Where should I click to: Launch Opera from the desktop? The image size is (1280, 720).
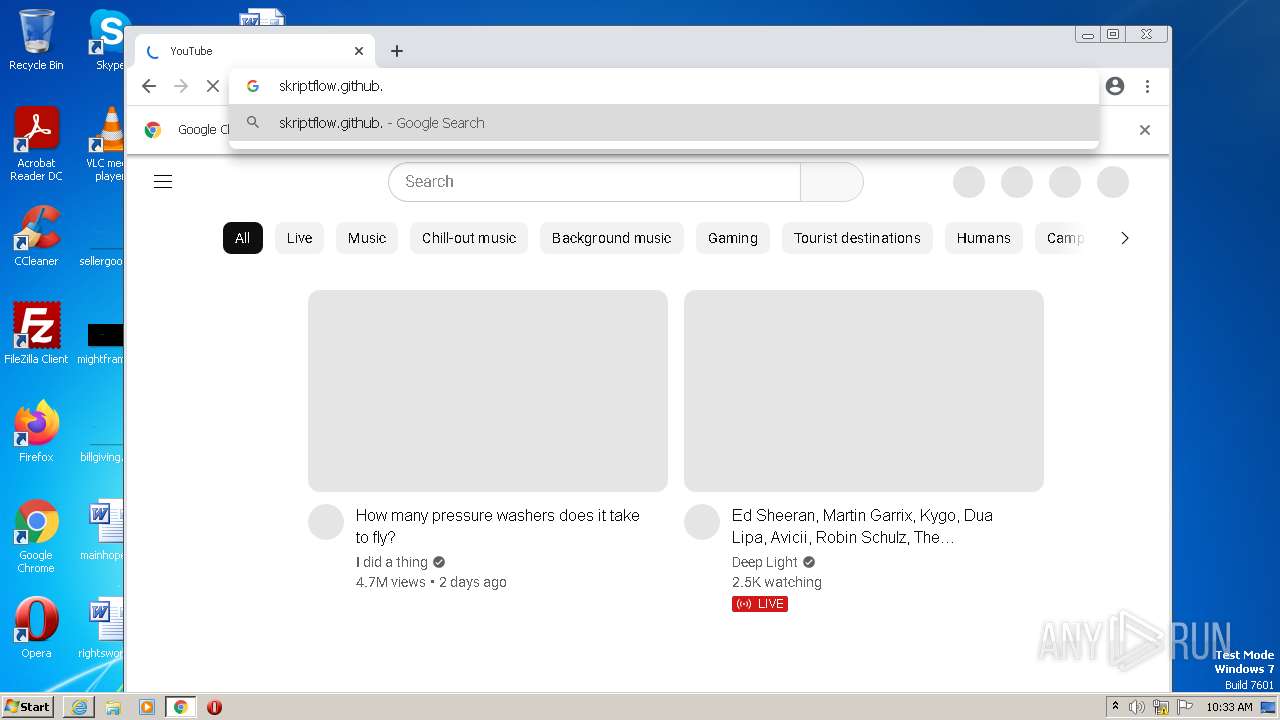[36, 628]
